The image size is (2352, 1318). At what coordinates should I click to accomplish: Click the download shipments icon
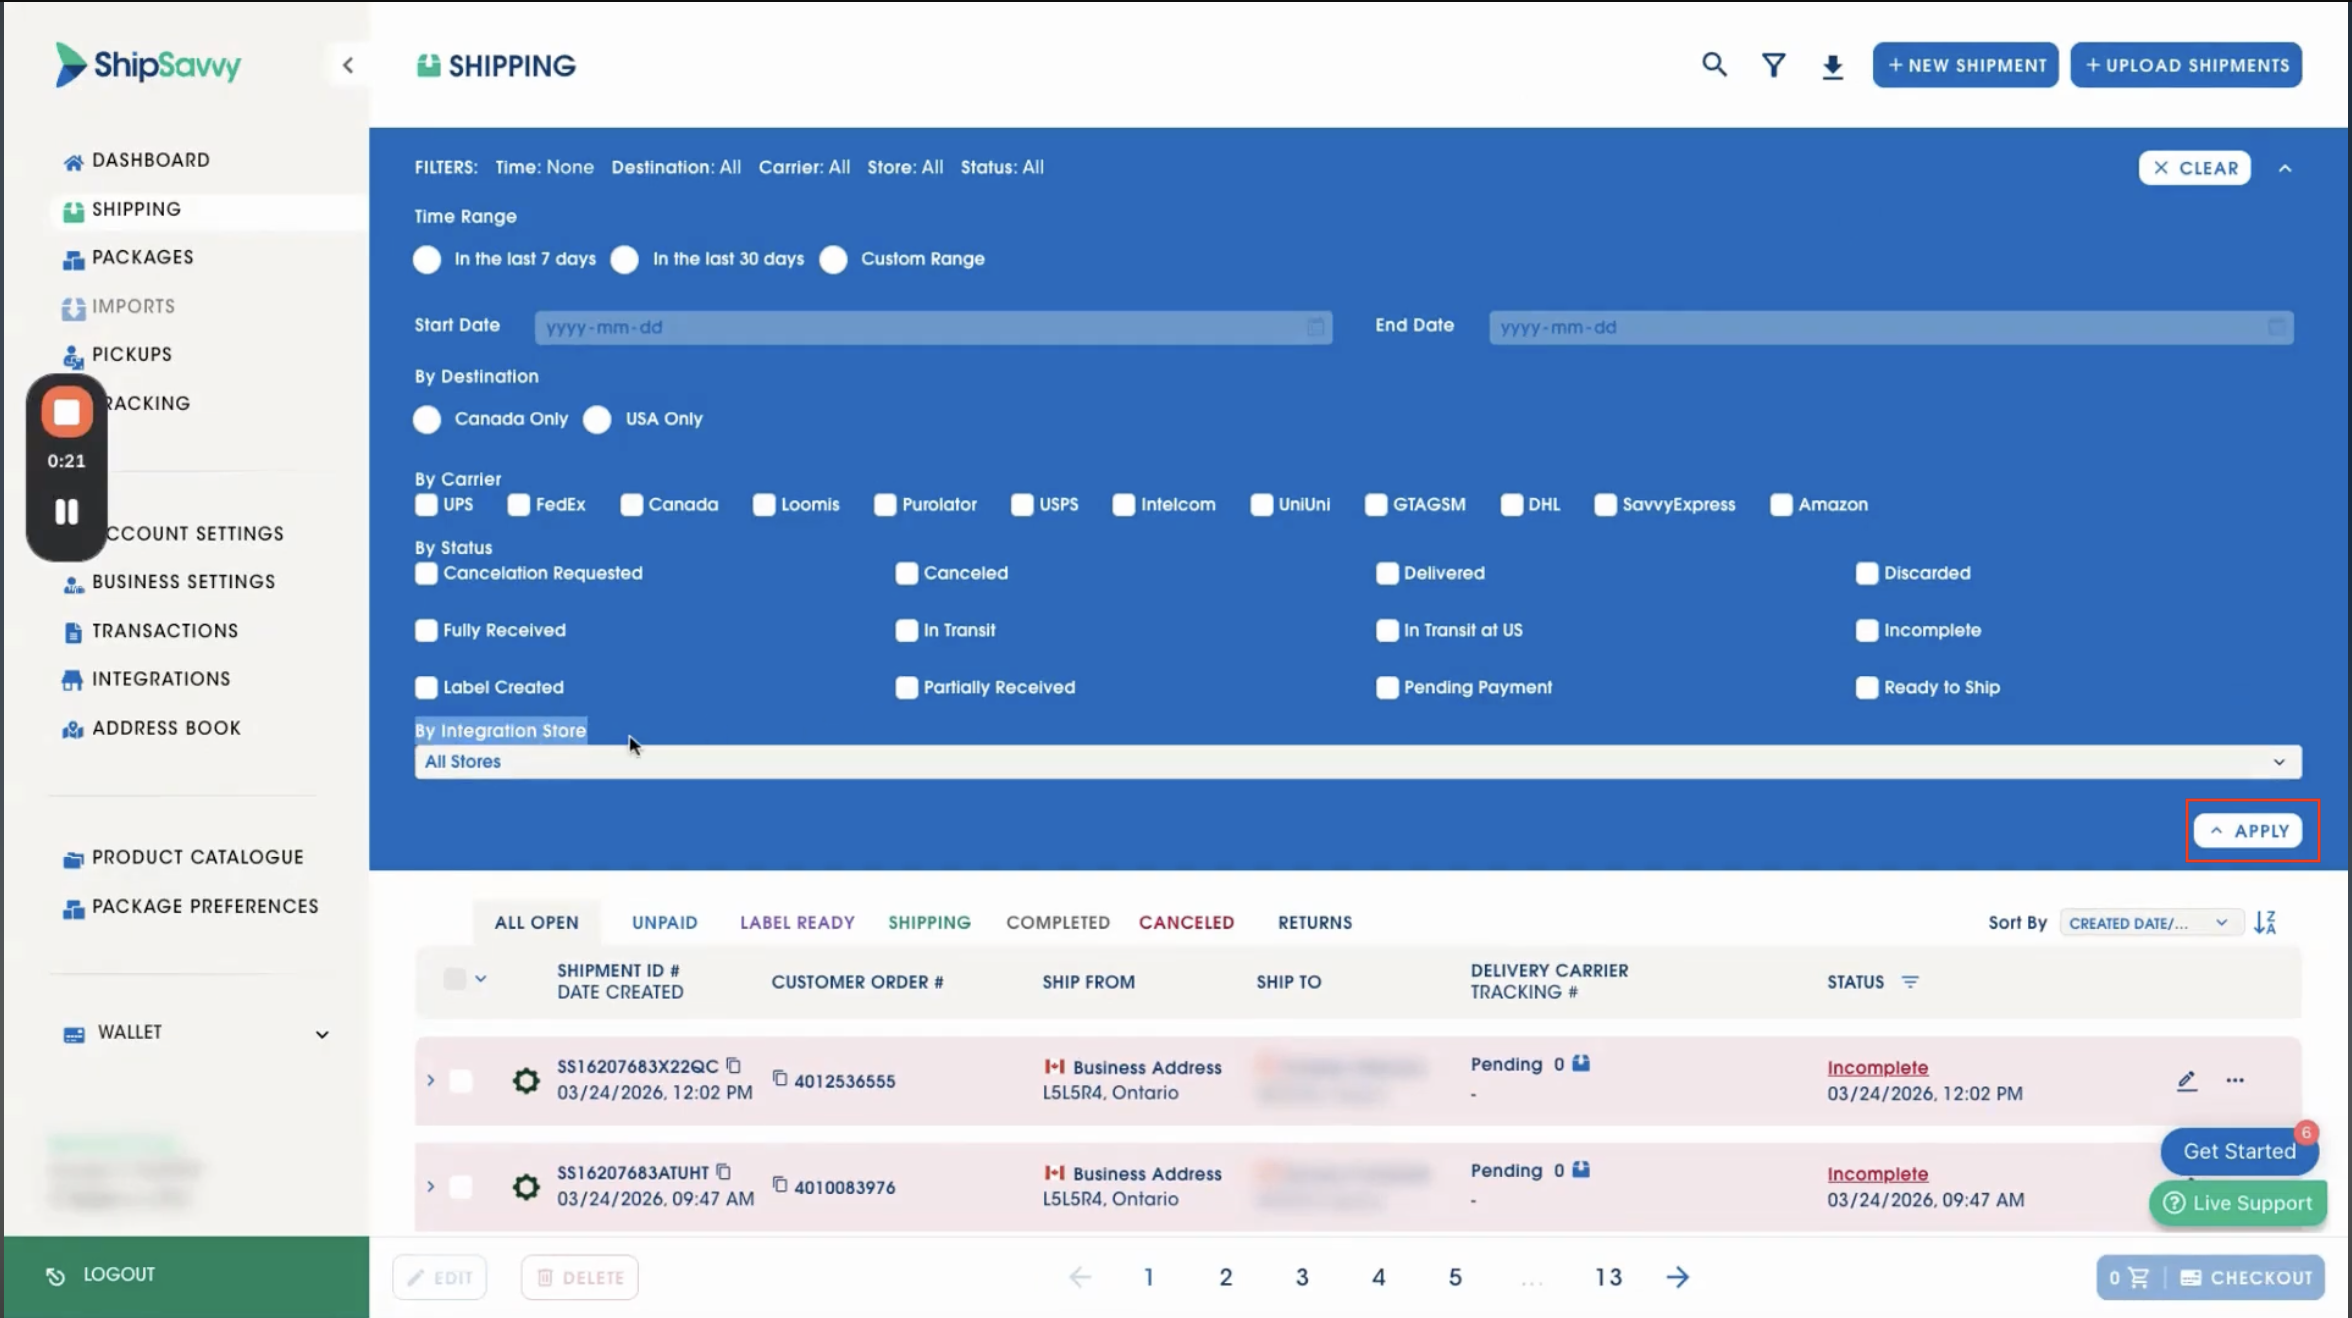click(1832, 66)
